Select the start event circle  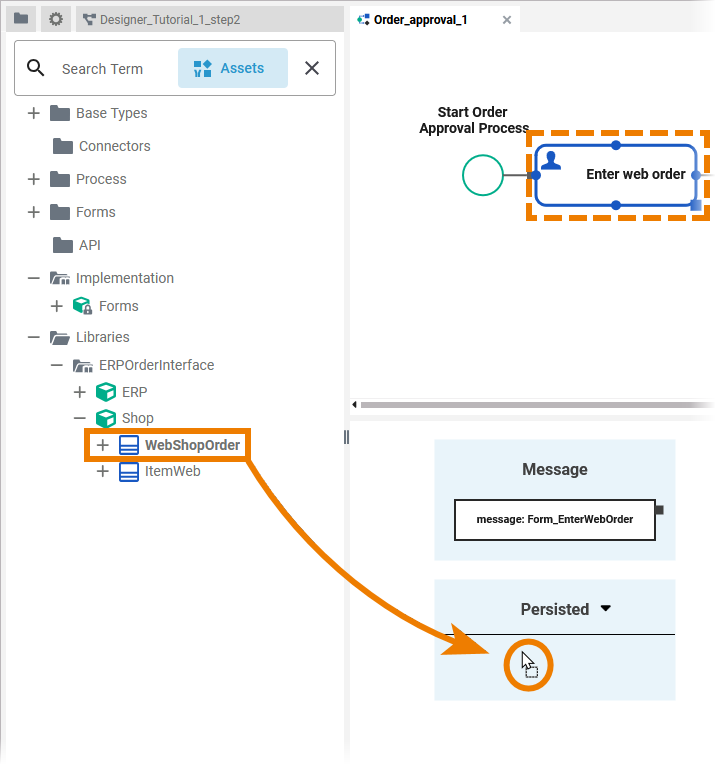483,175
